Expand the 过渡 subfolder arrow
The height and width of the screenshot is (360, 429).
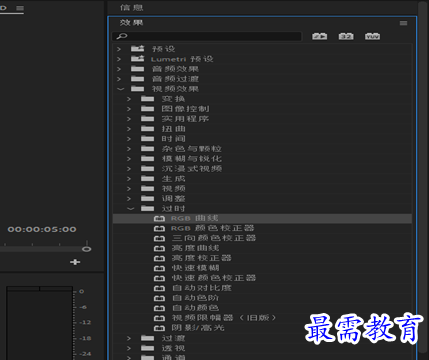129,338
